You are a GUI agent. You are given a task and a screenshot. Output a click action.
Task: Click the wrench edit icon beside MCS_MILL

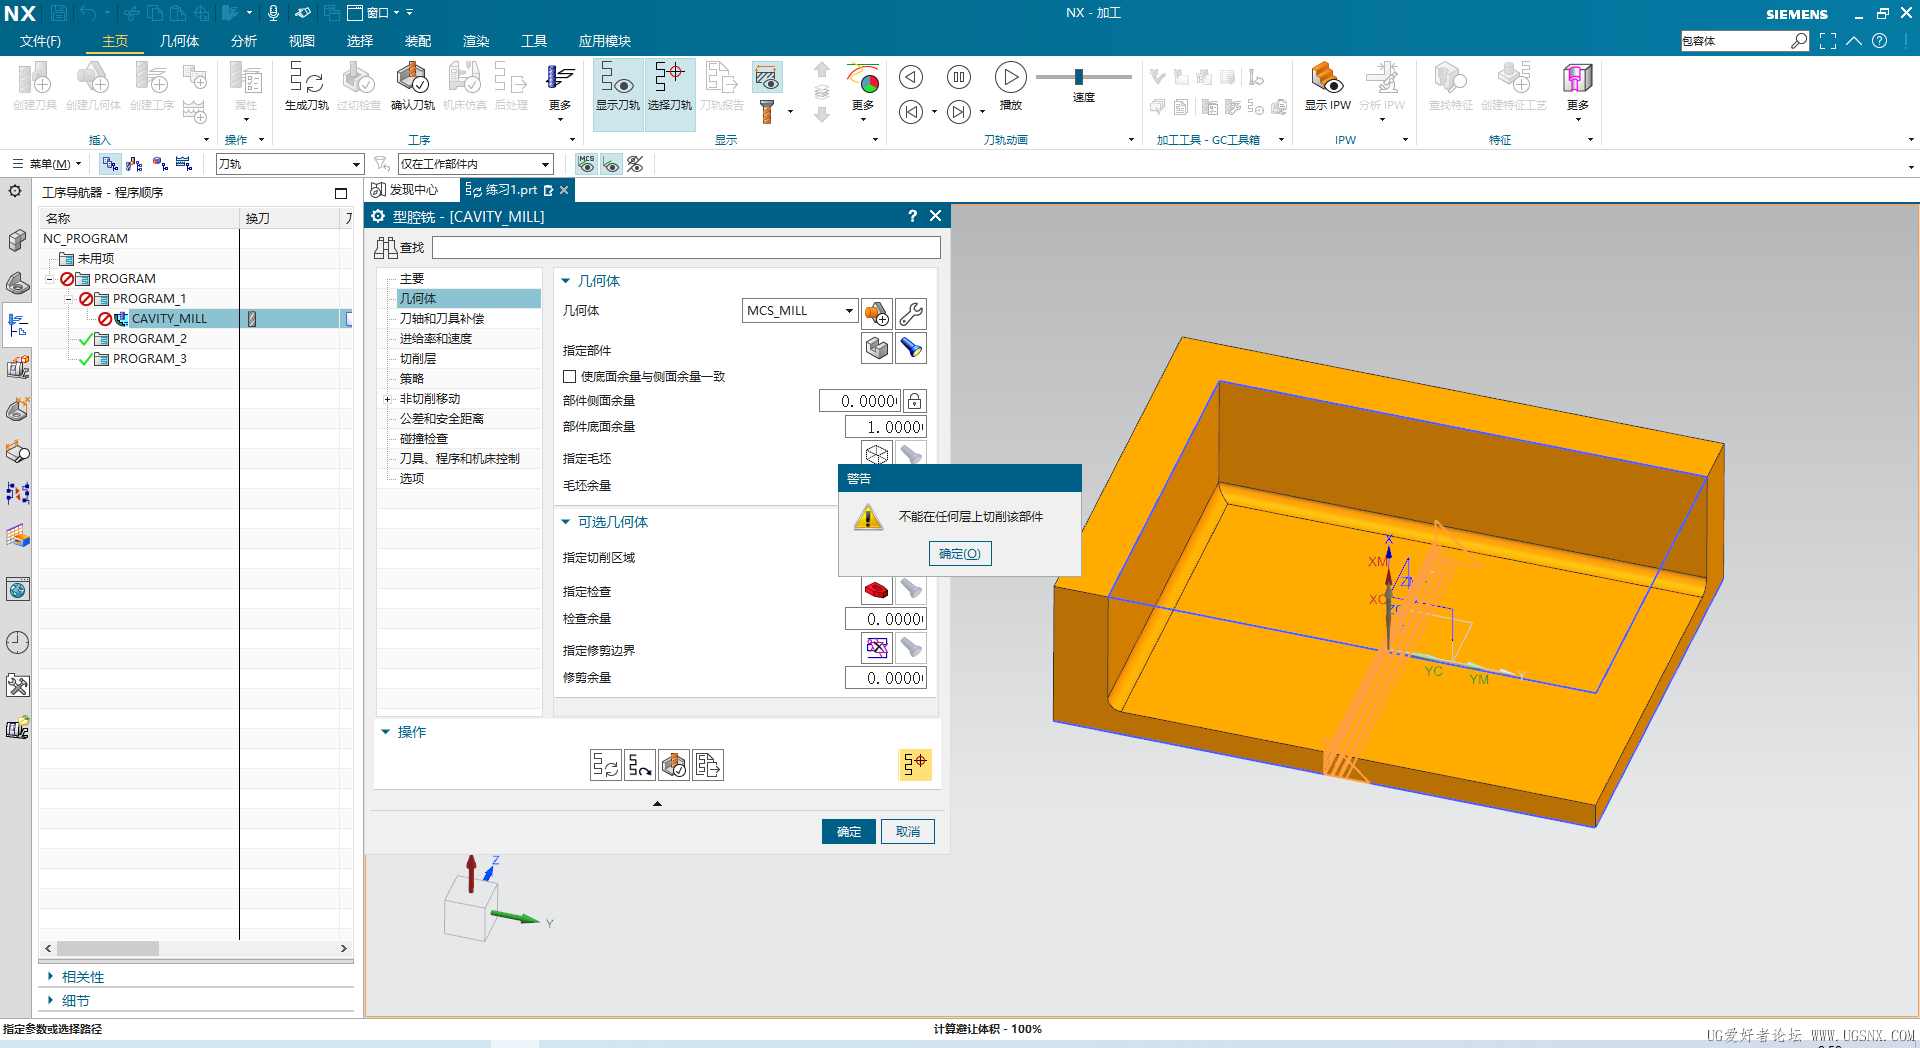(x=910, y=314)
